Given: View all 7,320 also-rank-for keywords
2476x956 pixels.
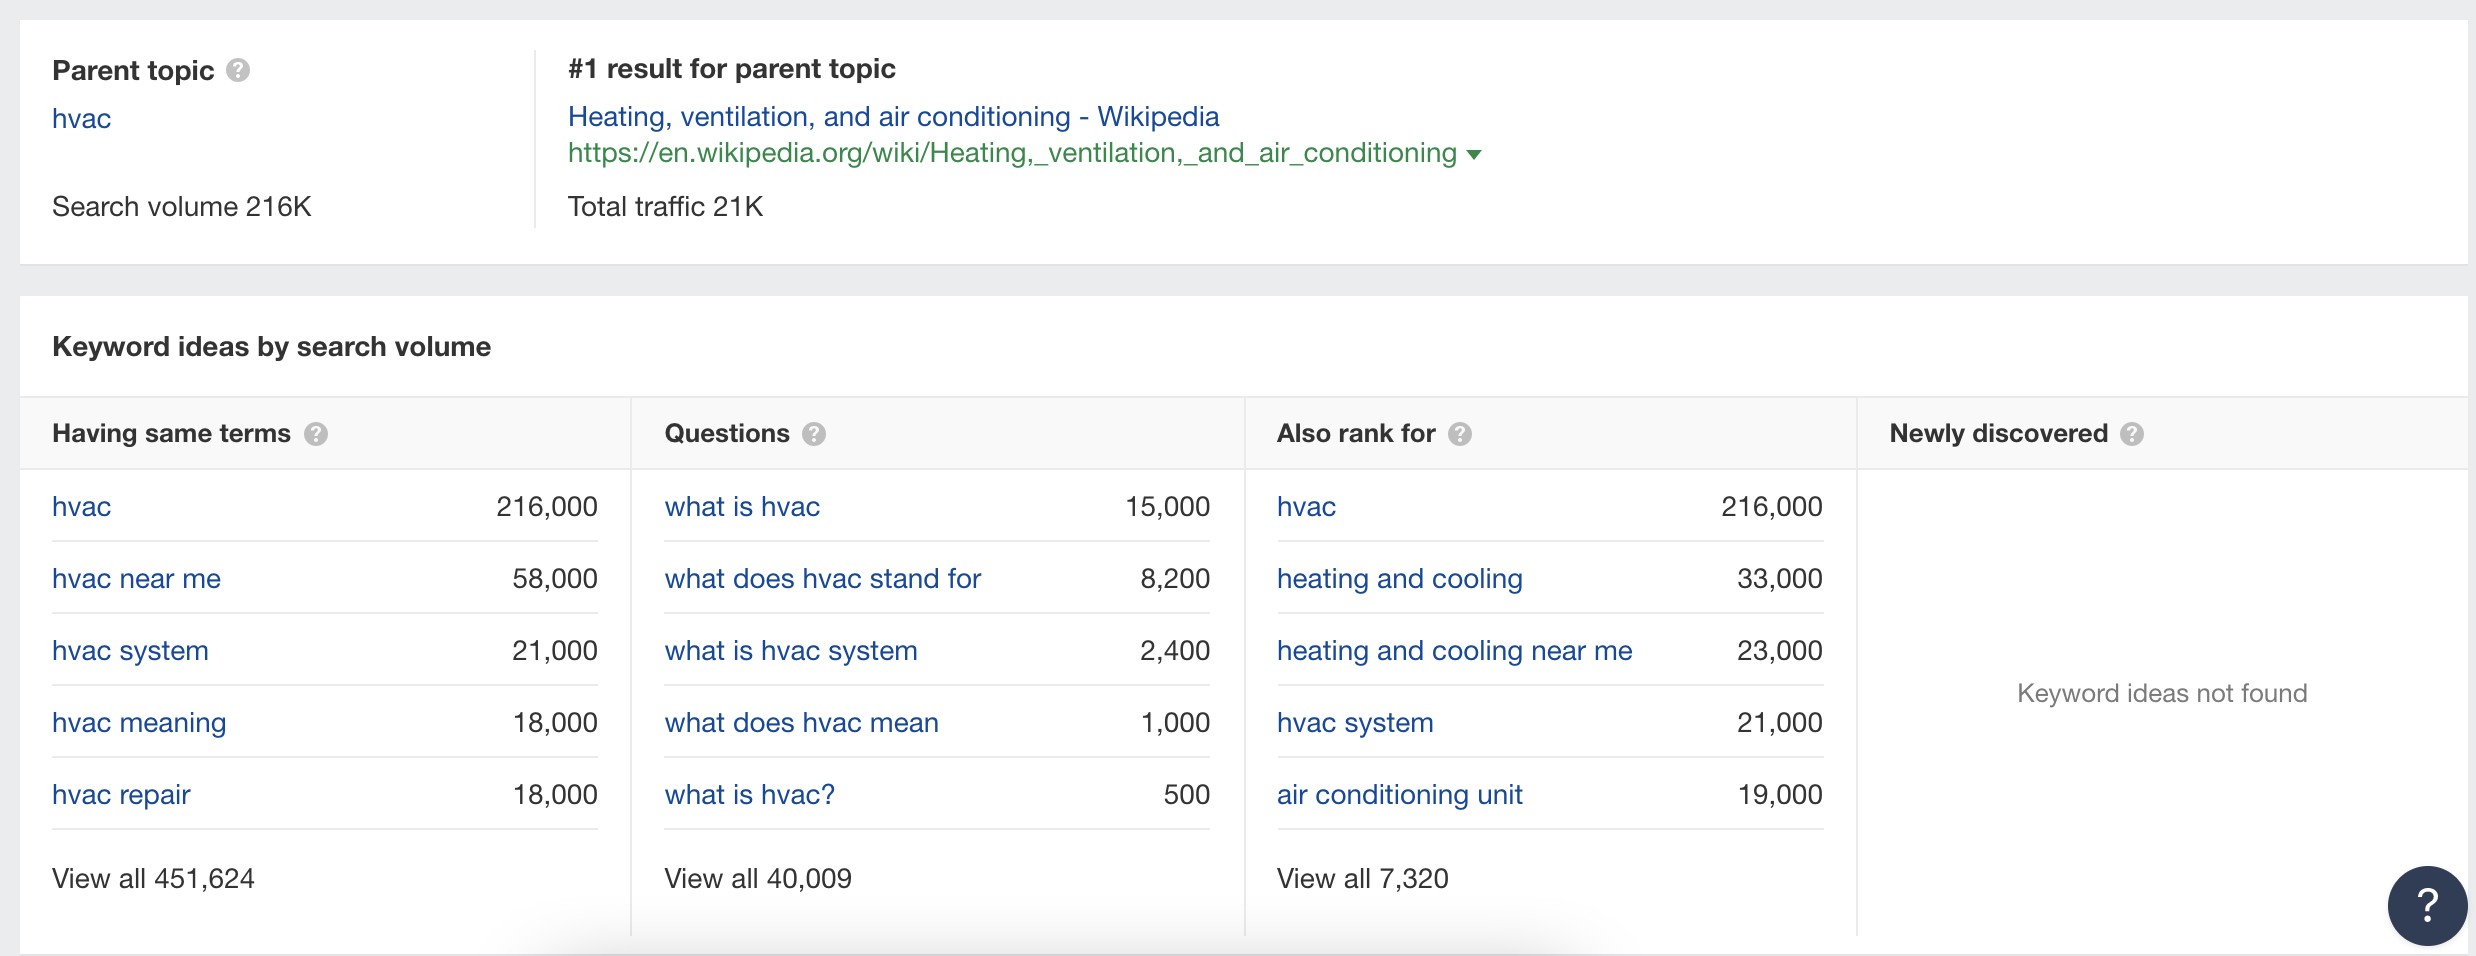Looking at the screenshot, I should pyautogui.click(x=1362, y=878).
